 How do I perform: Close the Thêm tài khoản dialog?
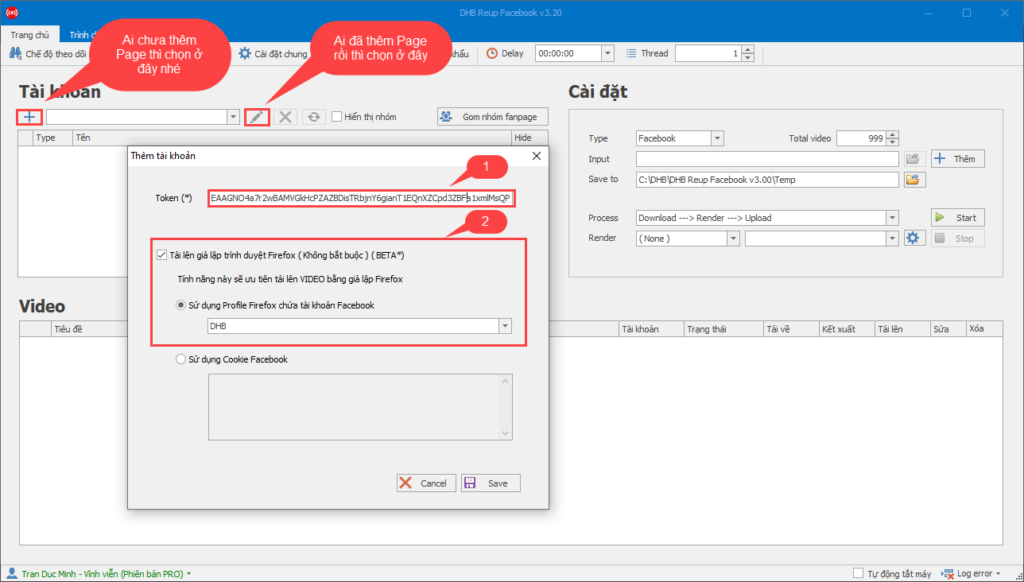click(537, 155)
